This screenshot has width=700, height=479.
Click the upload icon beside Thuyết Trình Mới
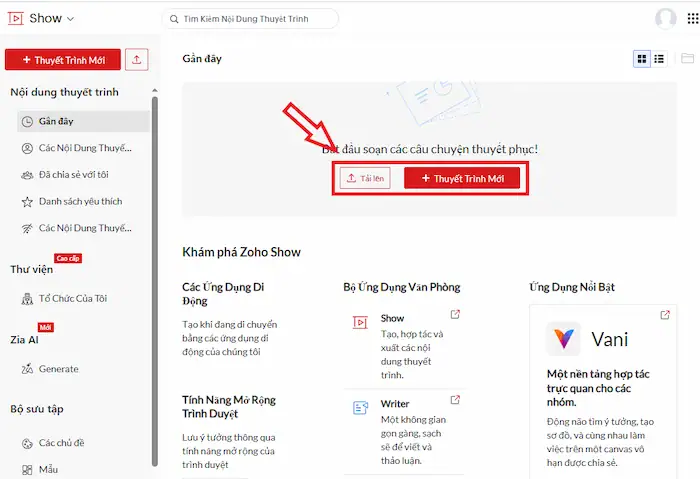tap(137, 60)
